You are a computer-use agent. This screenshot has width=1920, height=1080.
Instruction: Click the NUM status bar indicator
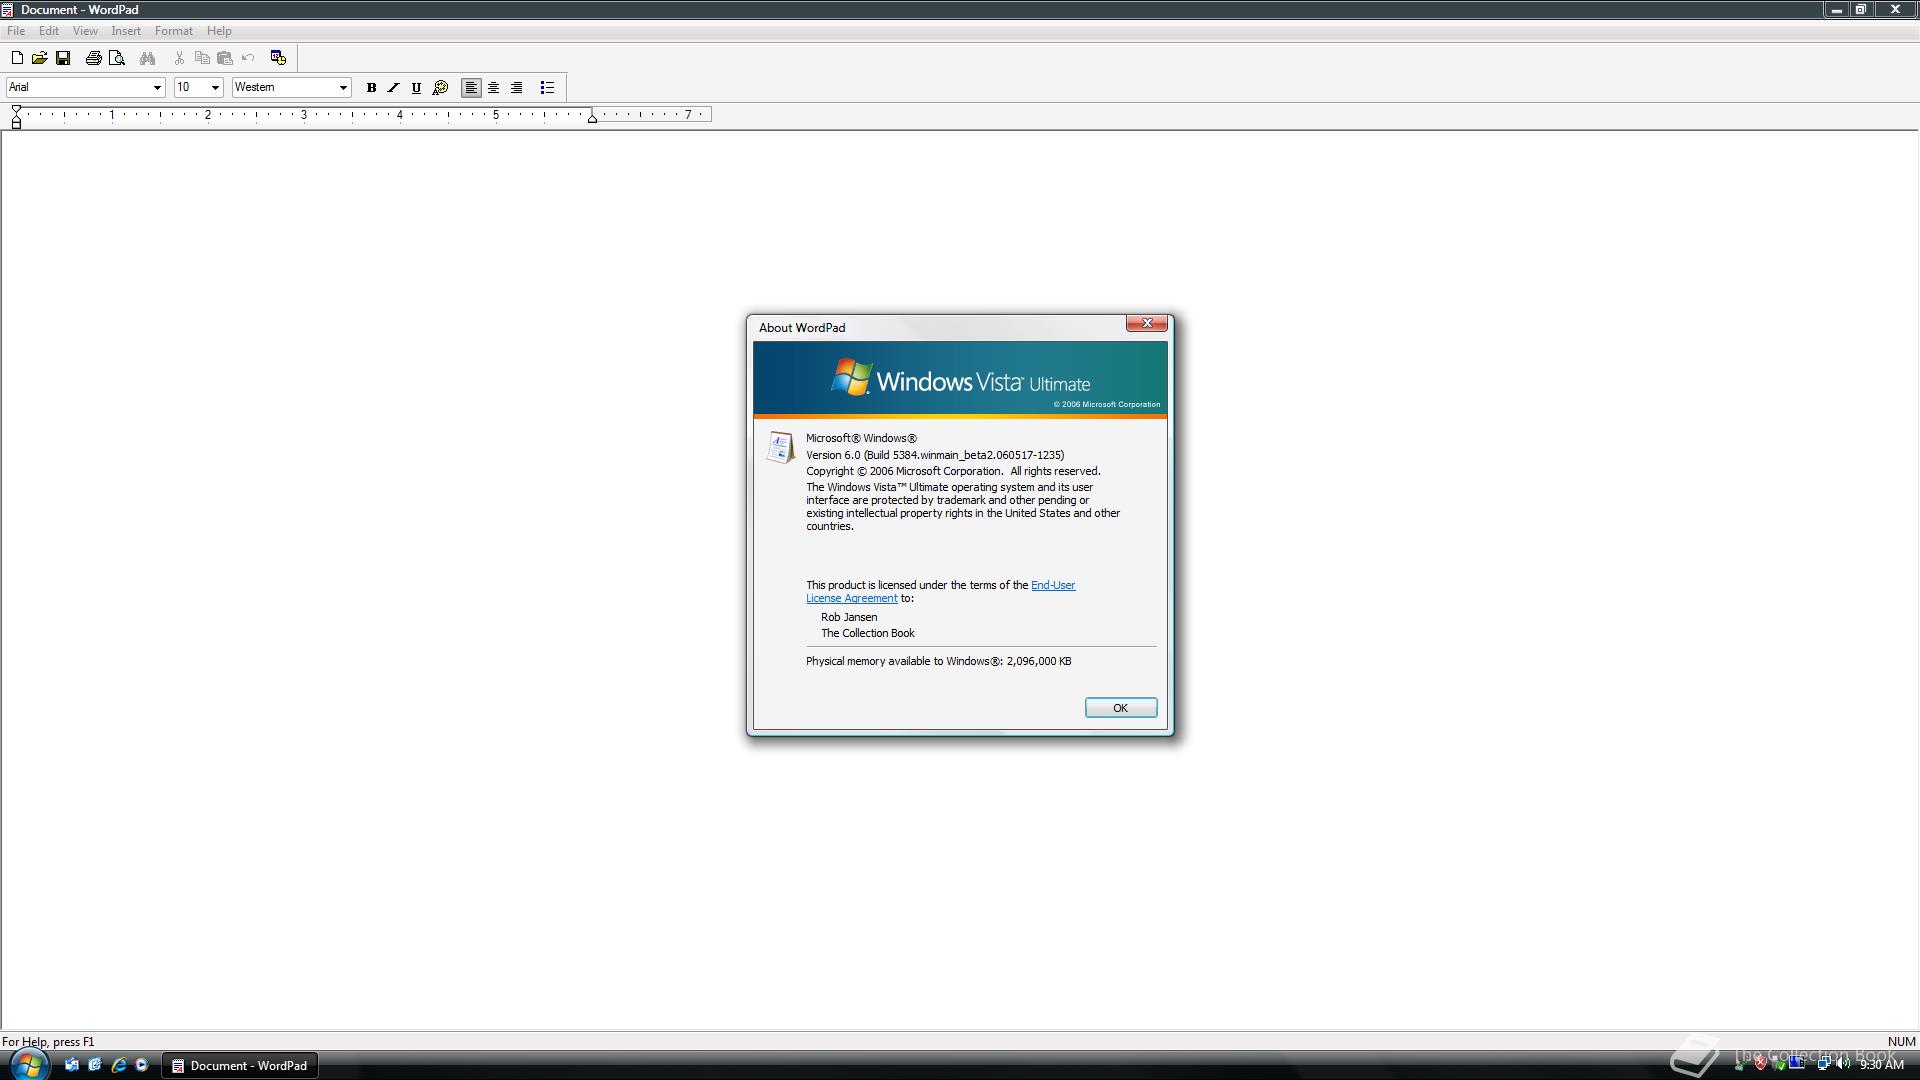point(1901,1042)
